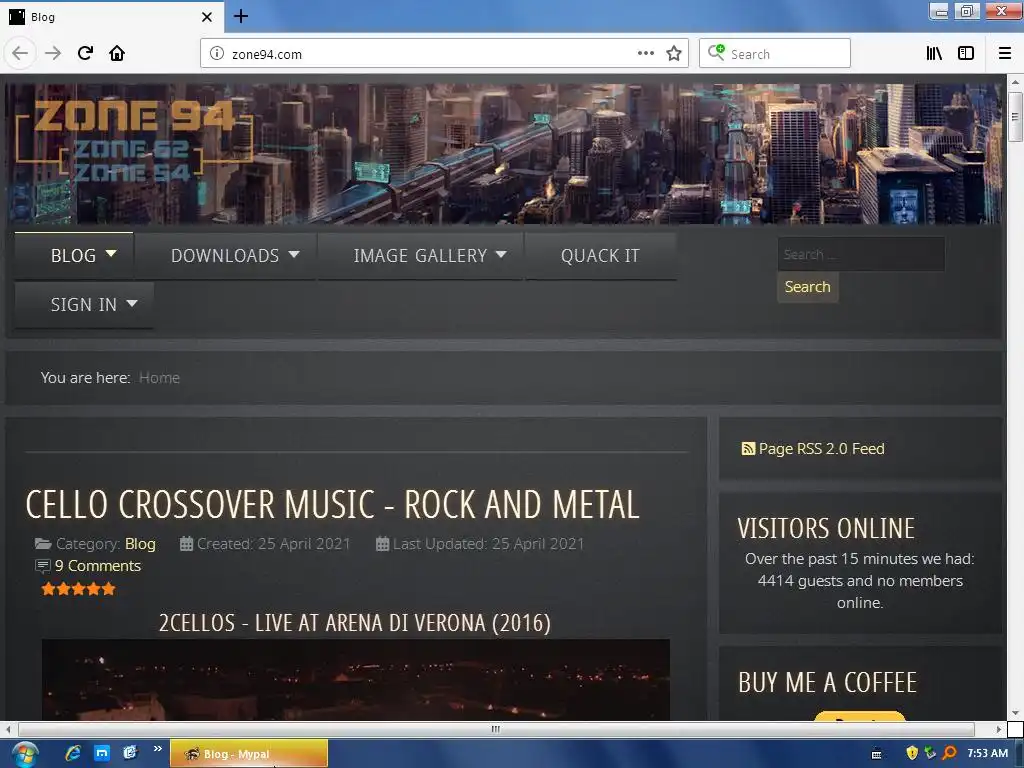Click the Created: 25 April 2021 text
The height and width of the screenshot is (768, 1024).
click(x=273, y=543)
